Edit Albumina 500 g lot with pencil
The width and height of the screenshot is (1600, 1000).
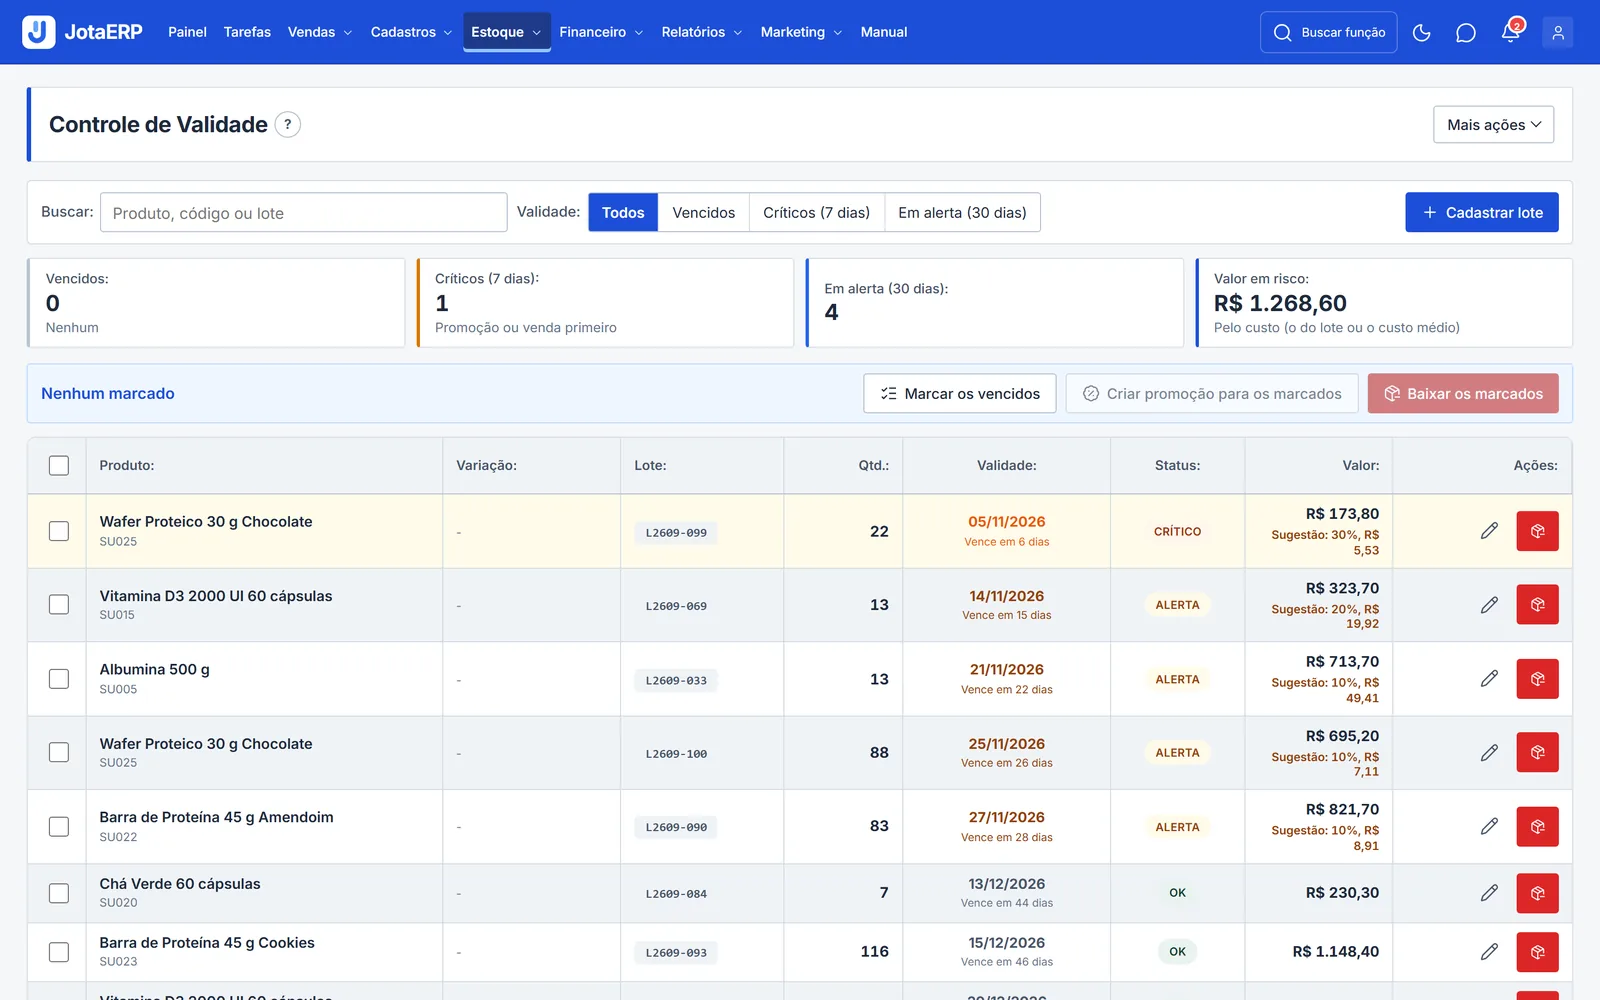[1489, 679]
